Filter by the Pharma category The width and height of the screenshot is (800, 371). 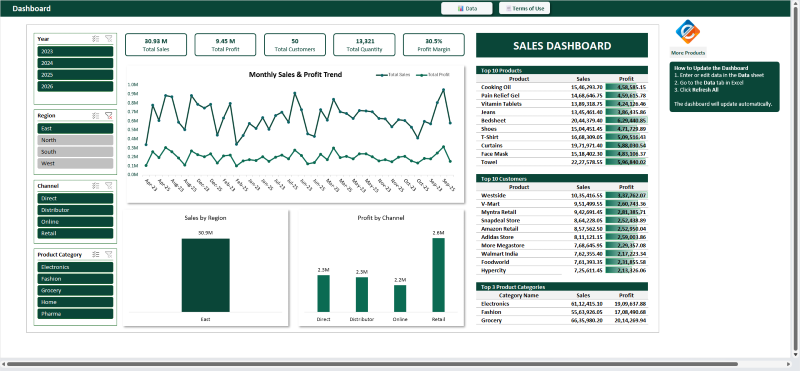coord(75,314)
